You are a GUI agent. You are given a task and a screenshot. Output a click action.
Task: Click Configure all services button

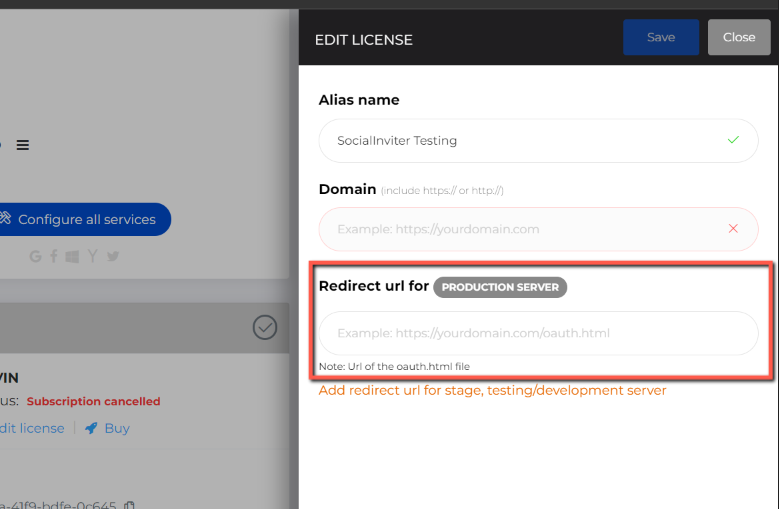pyautogui.click(x=83, y=219)
